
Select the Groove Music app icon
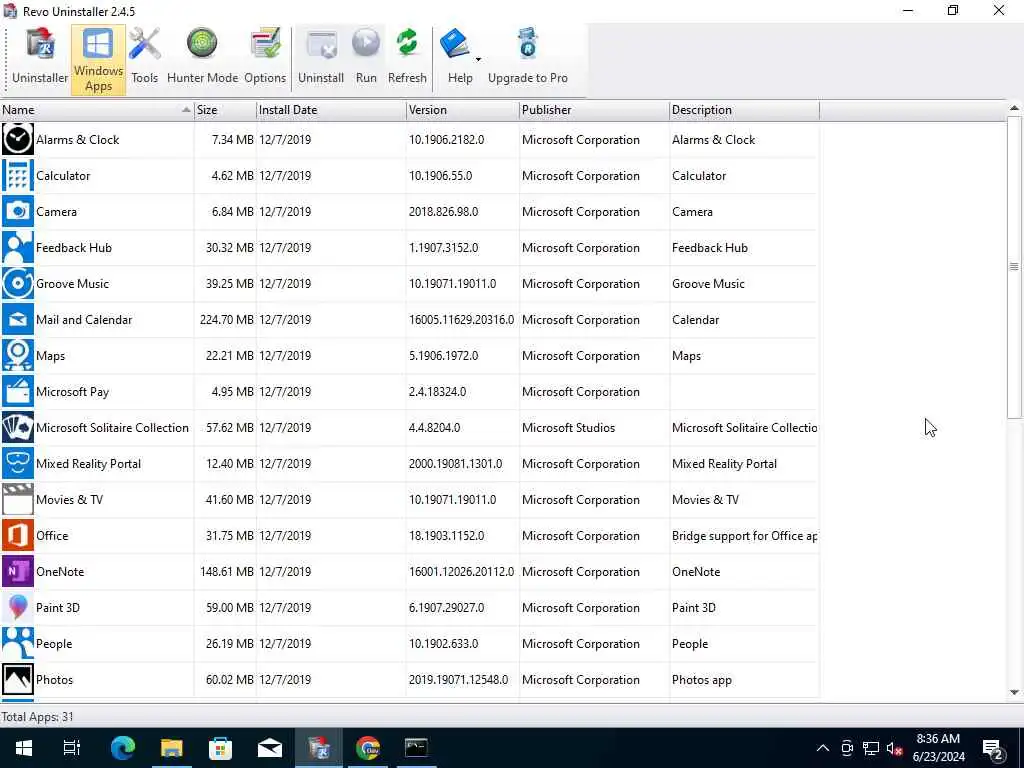[18, 283]
